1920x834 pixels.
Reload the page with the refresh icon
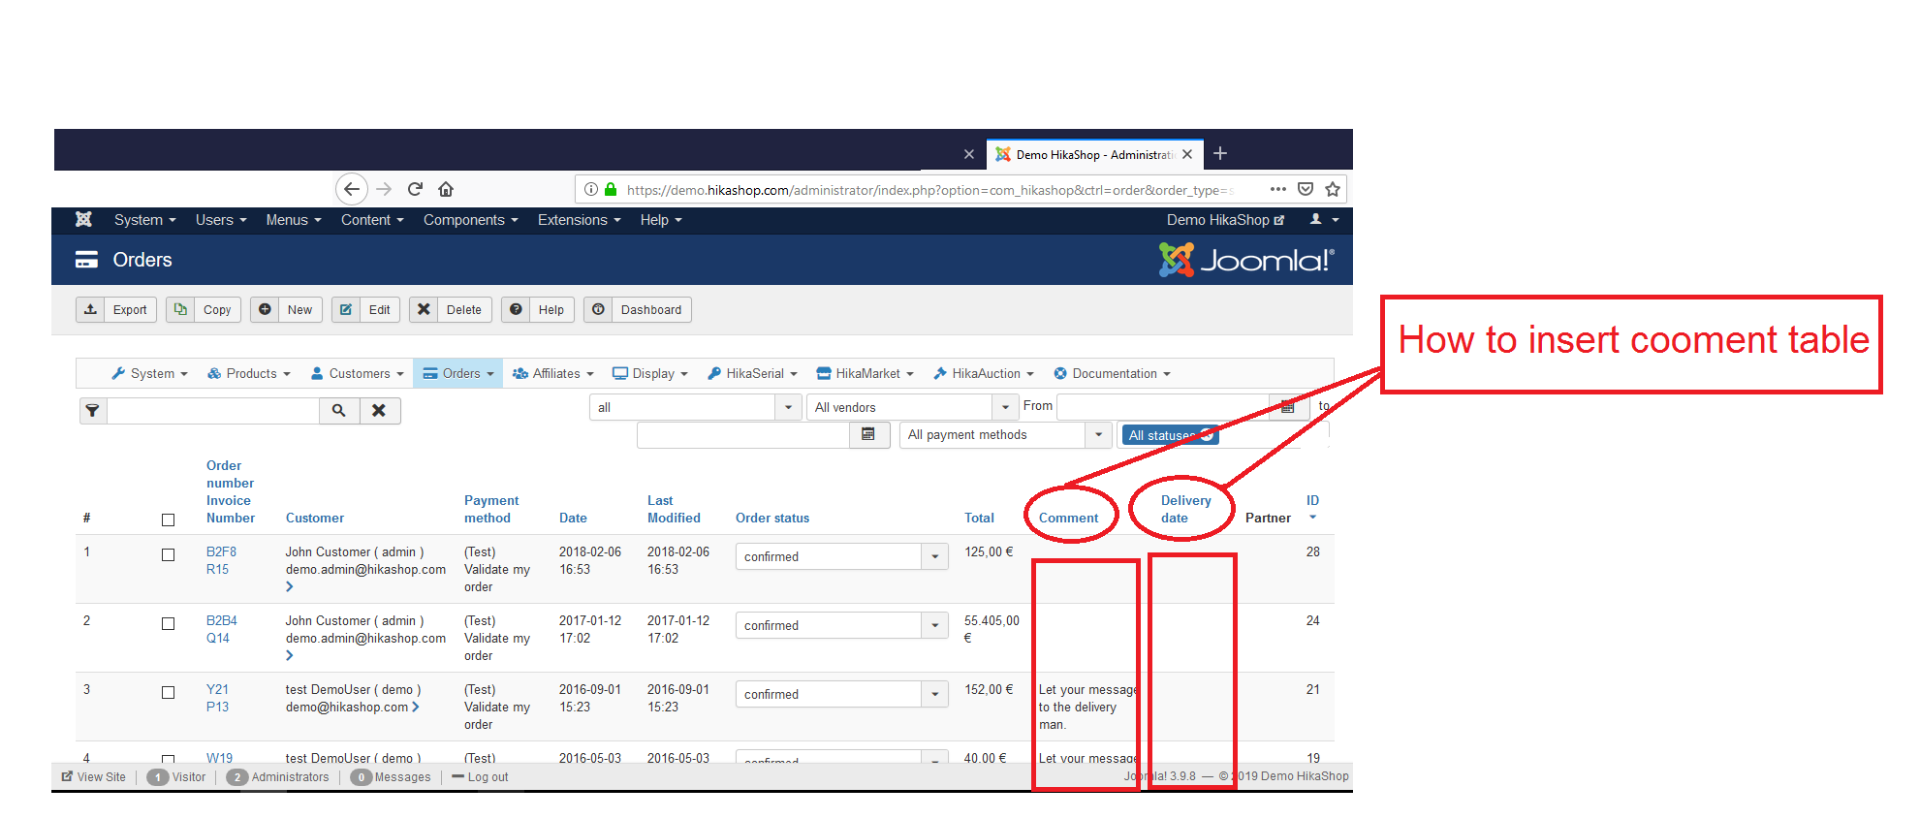(415, 189)
